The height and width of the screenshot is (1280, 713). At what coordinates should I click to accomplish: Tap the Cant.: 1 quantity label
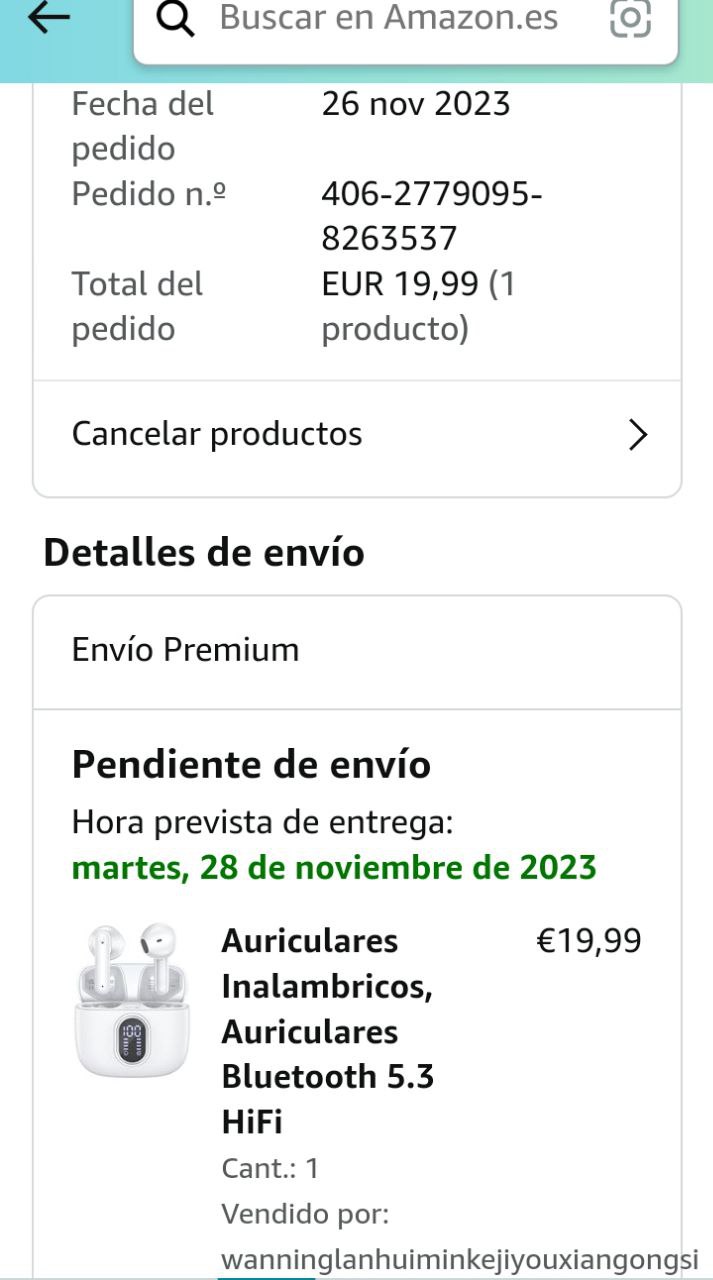(x=270, y=1168)
